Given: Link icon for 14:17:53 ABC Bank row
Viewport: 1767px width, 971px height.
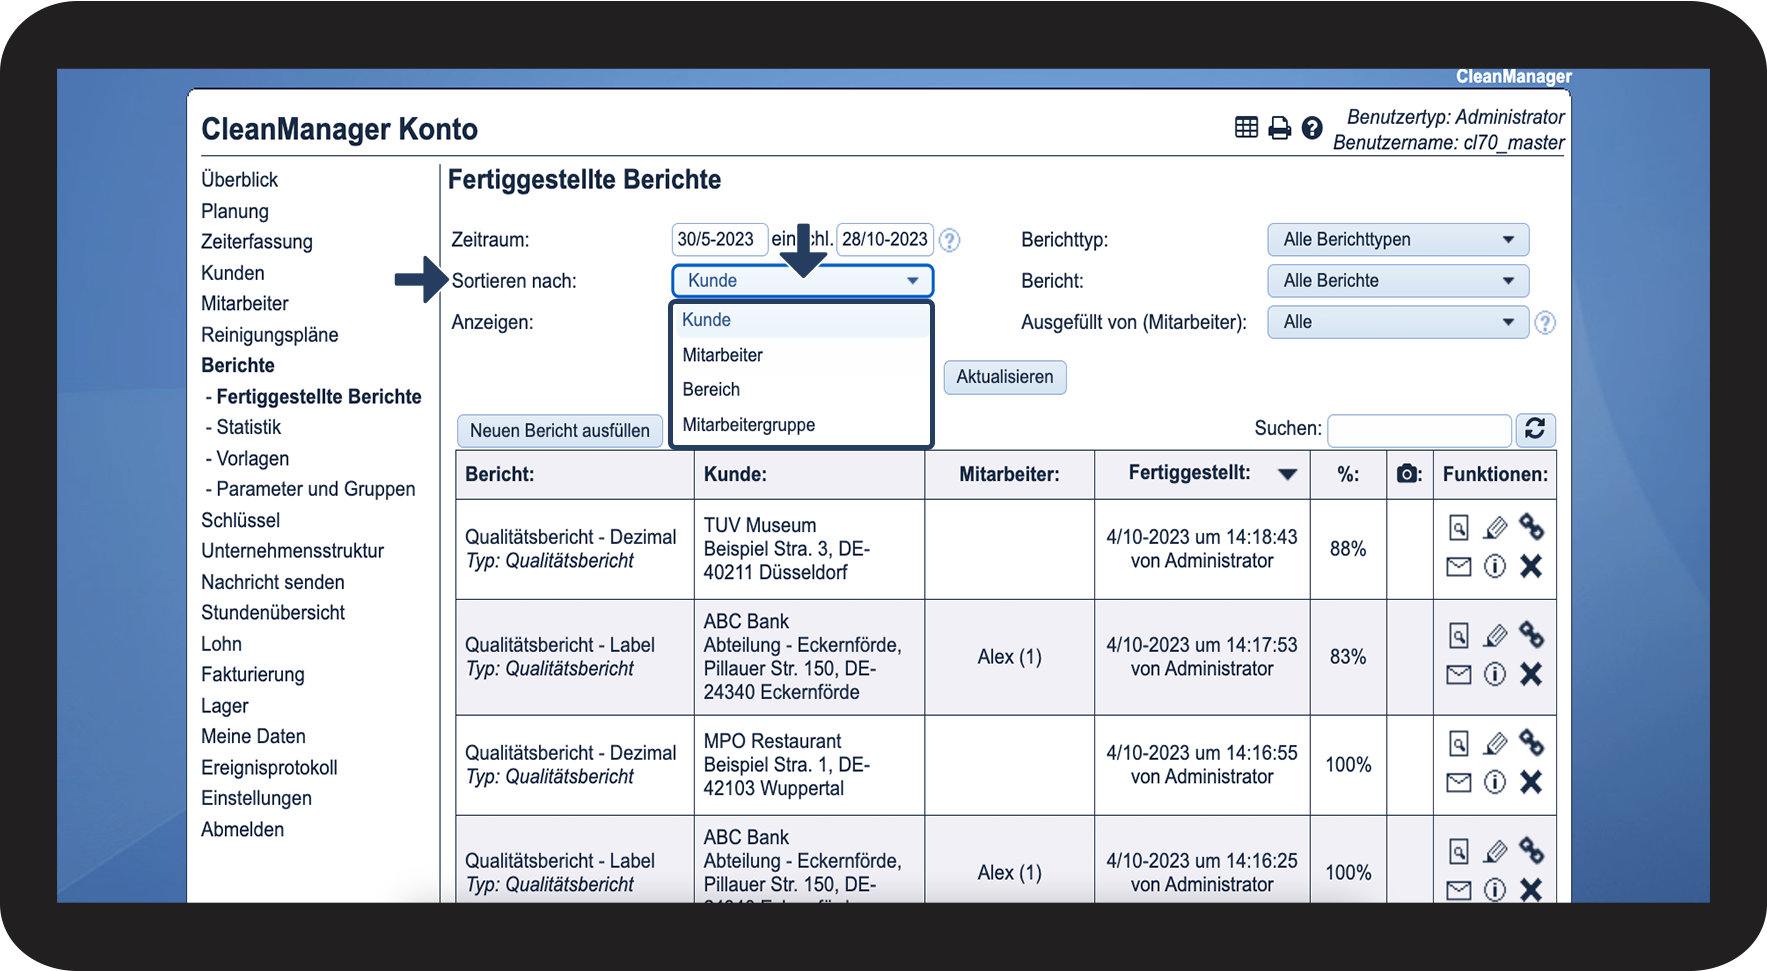Looking at the screenshot, I should click(1531, 634).
